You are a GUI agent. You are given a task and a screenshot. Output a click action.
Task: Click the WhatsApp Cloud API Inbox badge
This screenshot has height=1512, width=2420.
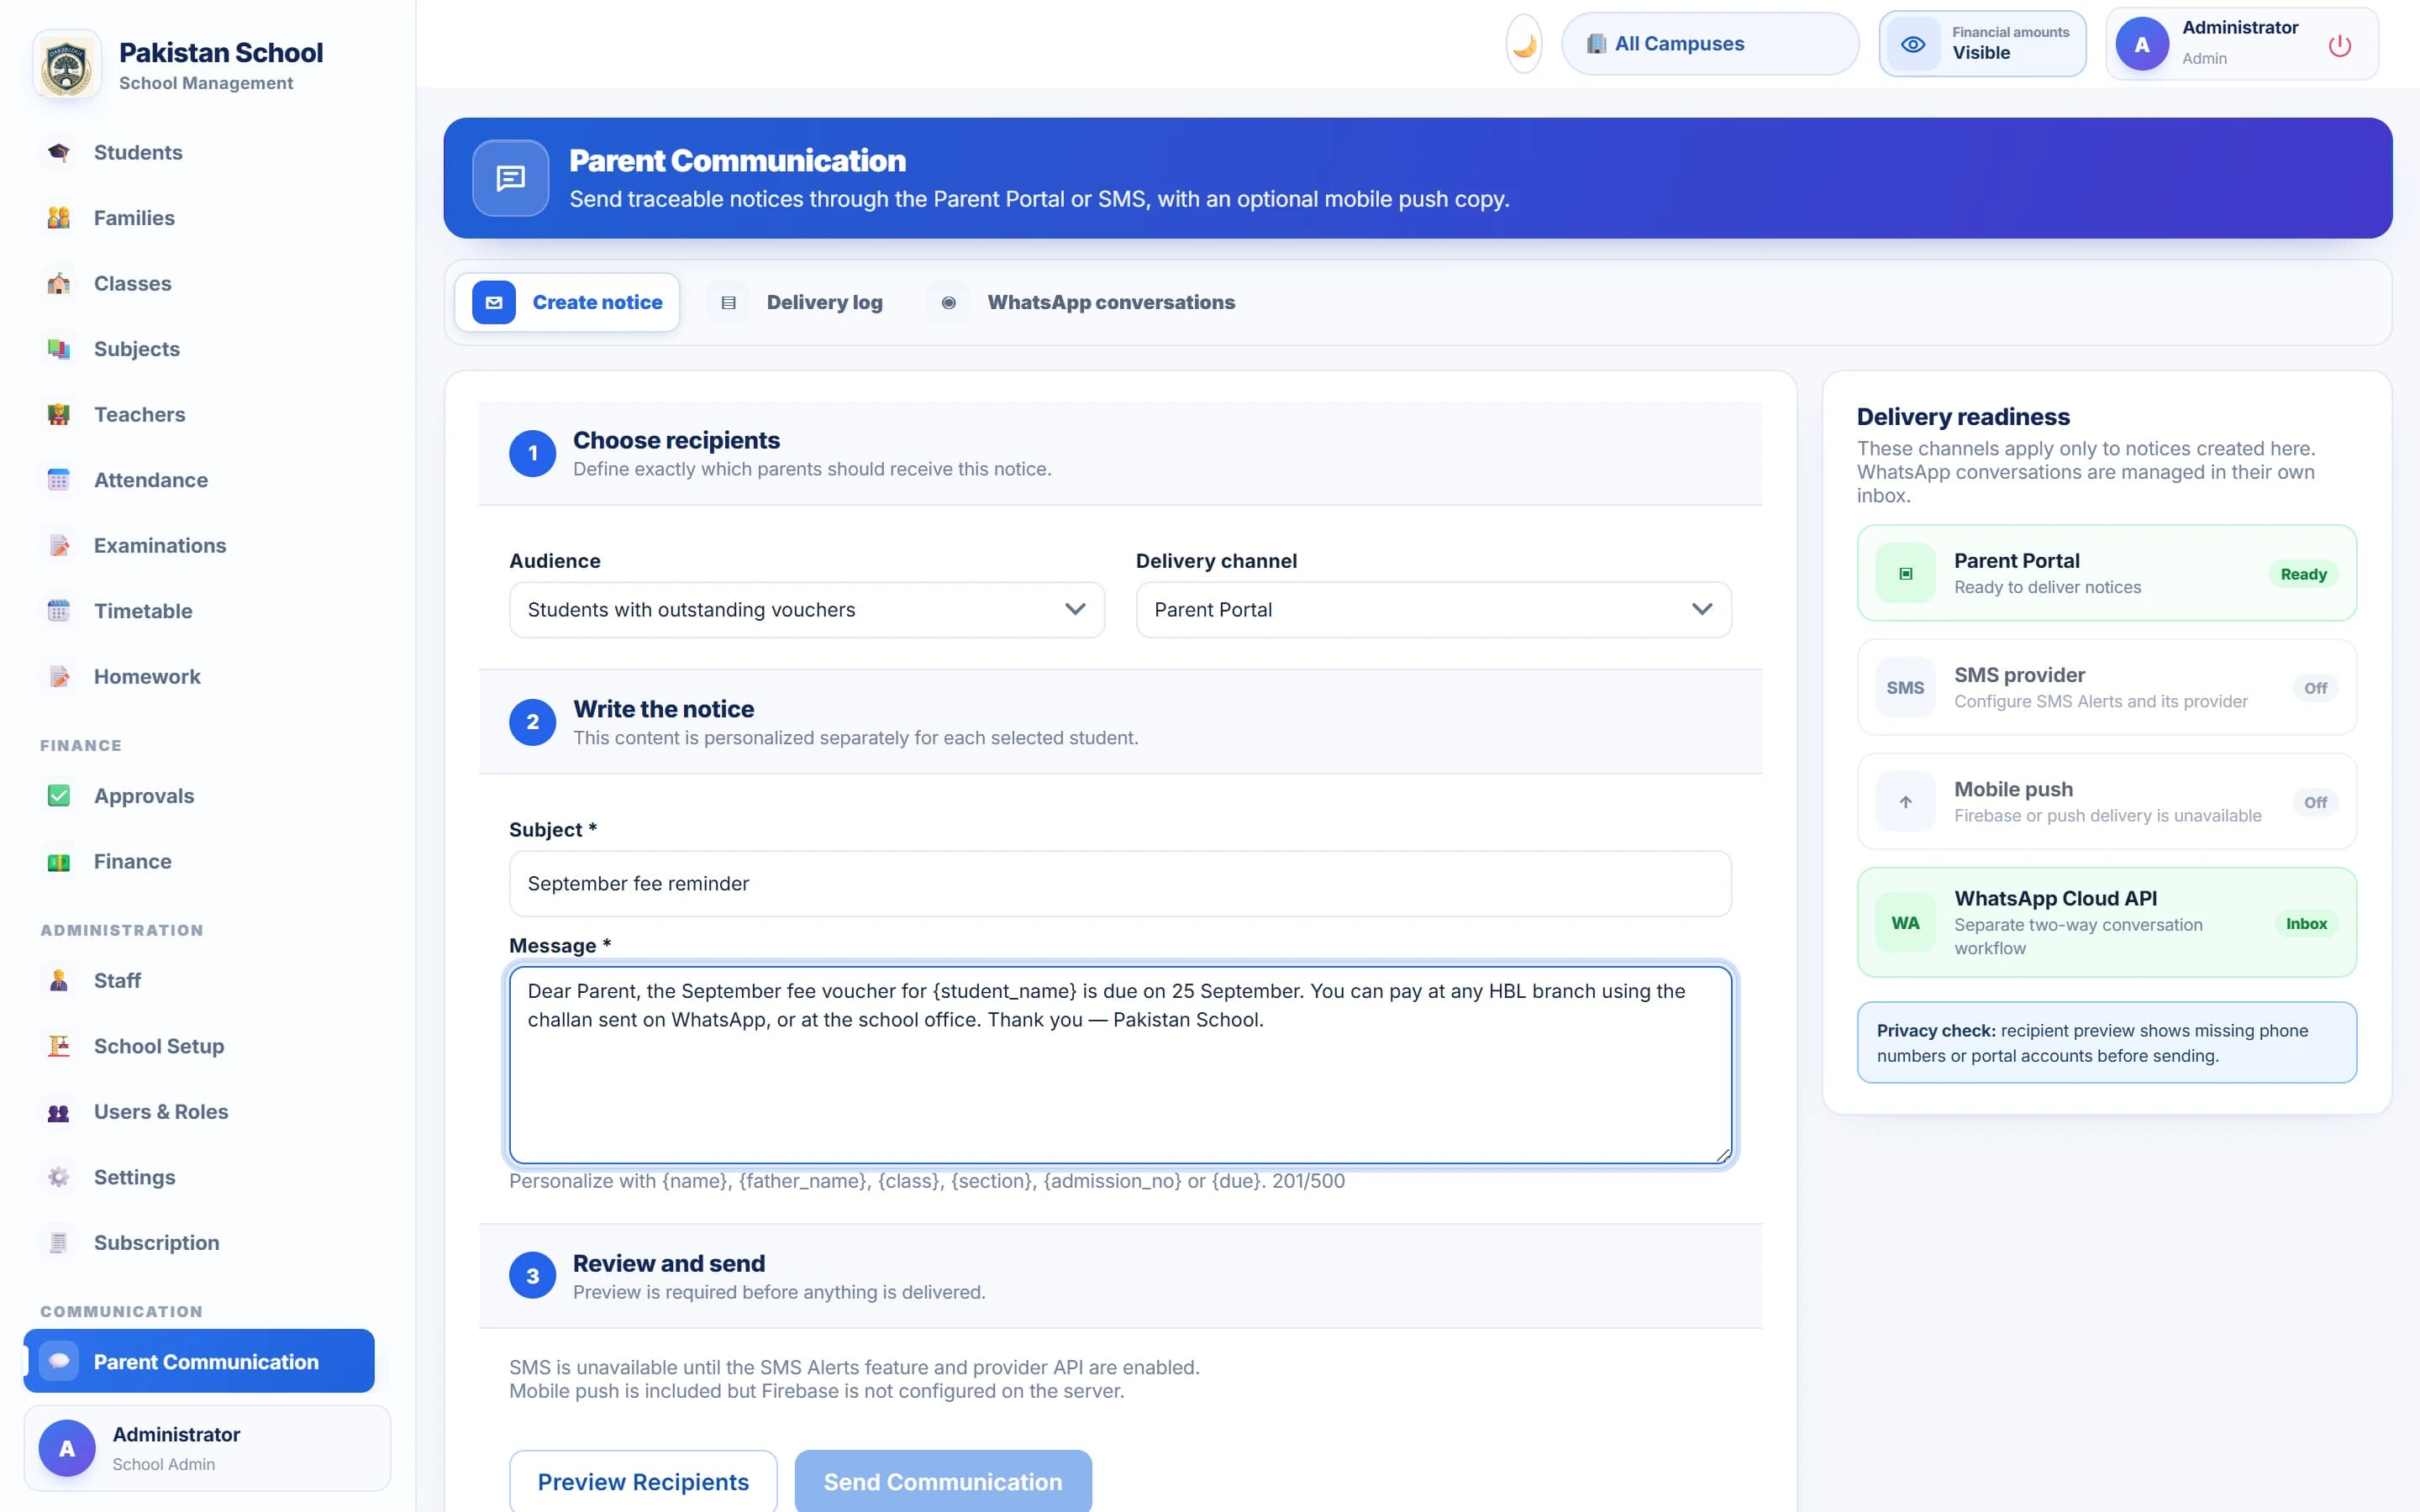[2306, 923]
